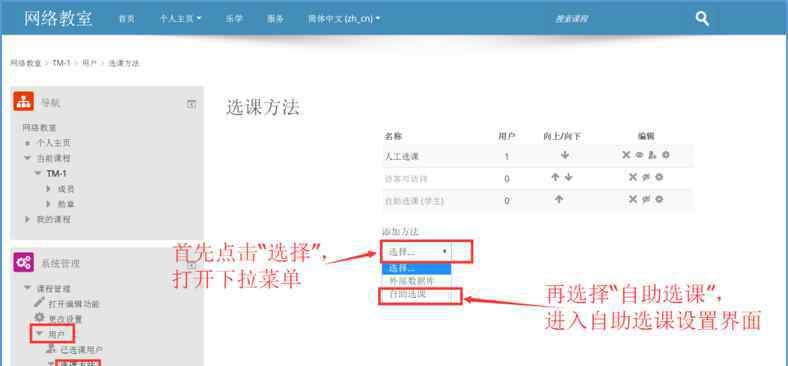Move 自助选课 (学生) row up
This screenshot has height=366, width=788.
click(x=559, y=199)
